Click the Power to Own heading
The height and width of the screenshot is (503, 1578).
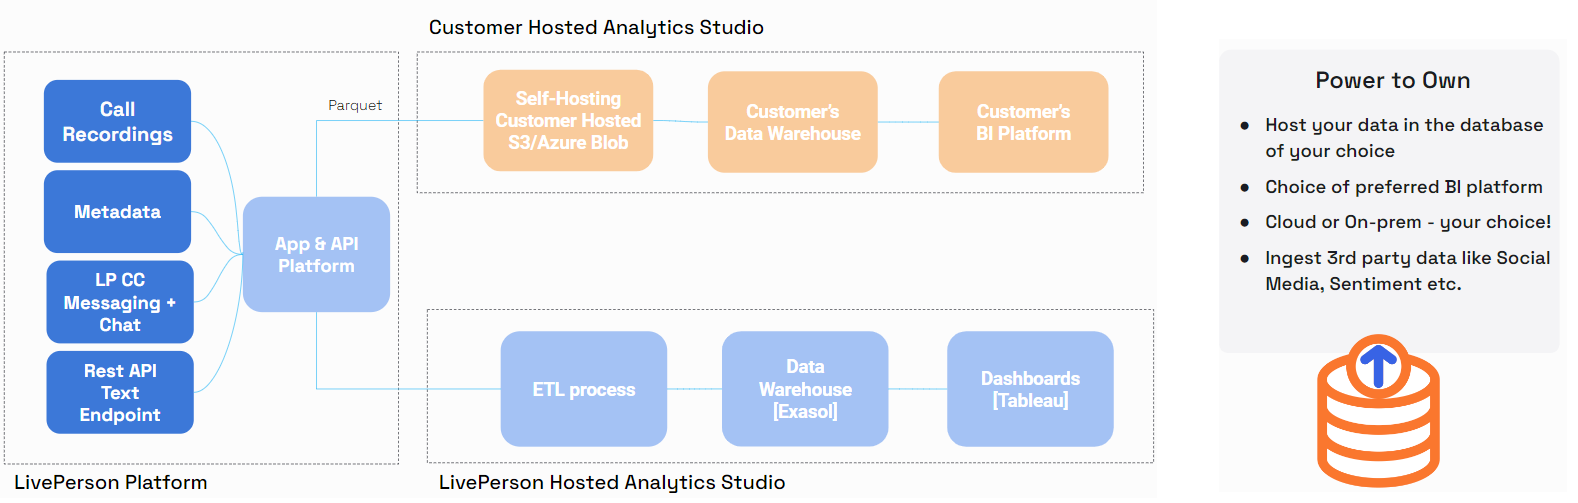click(1393, 80)
